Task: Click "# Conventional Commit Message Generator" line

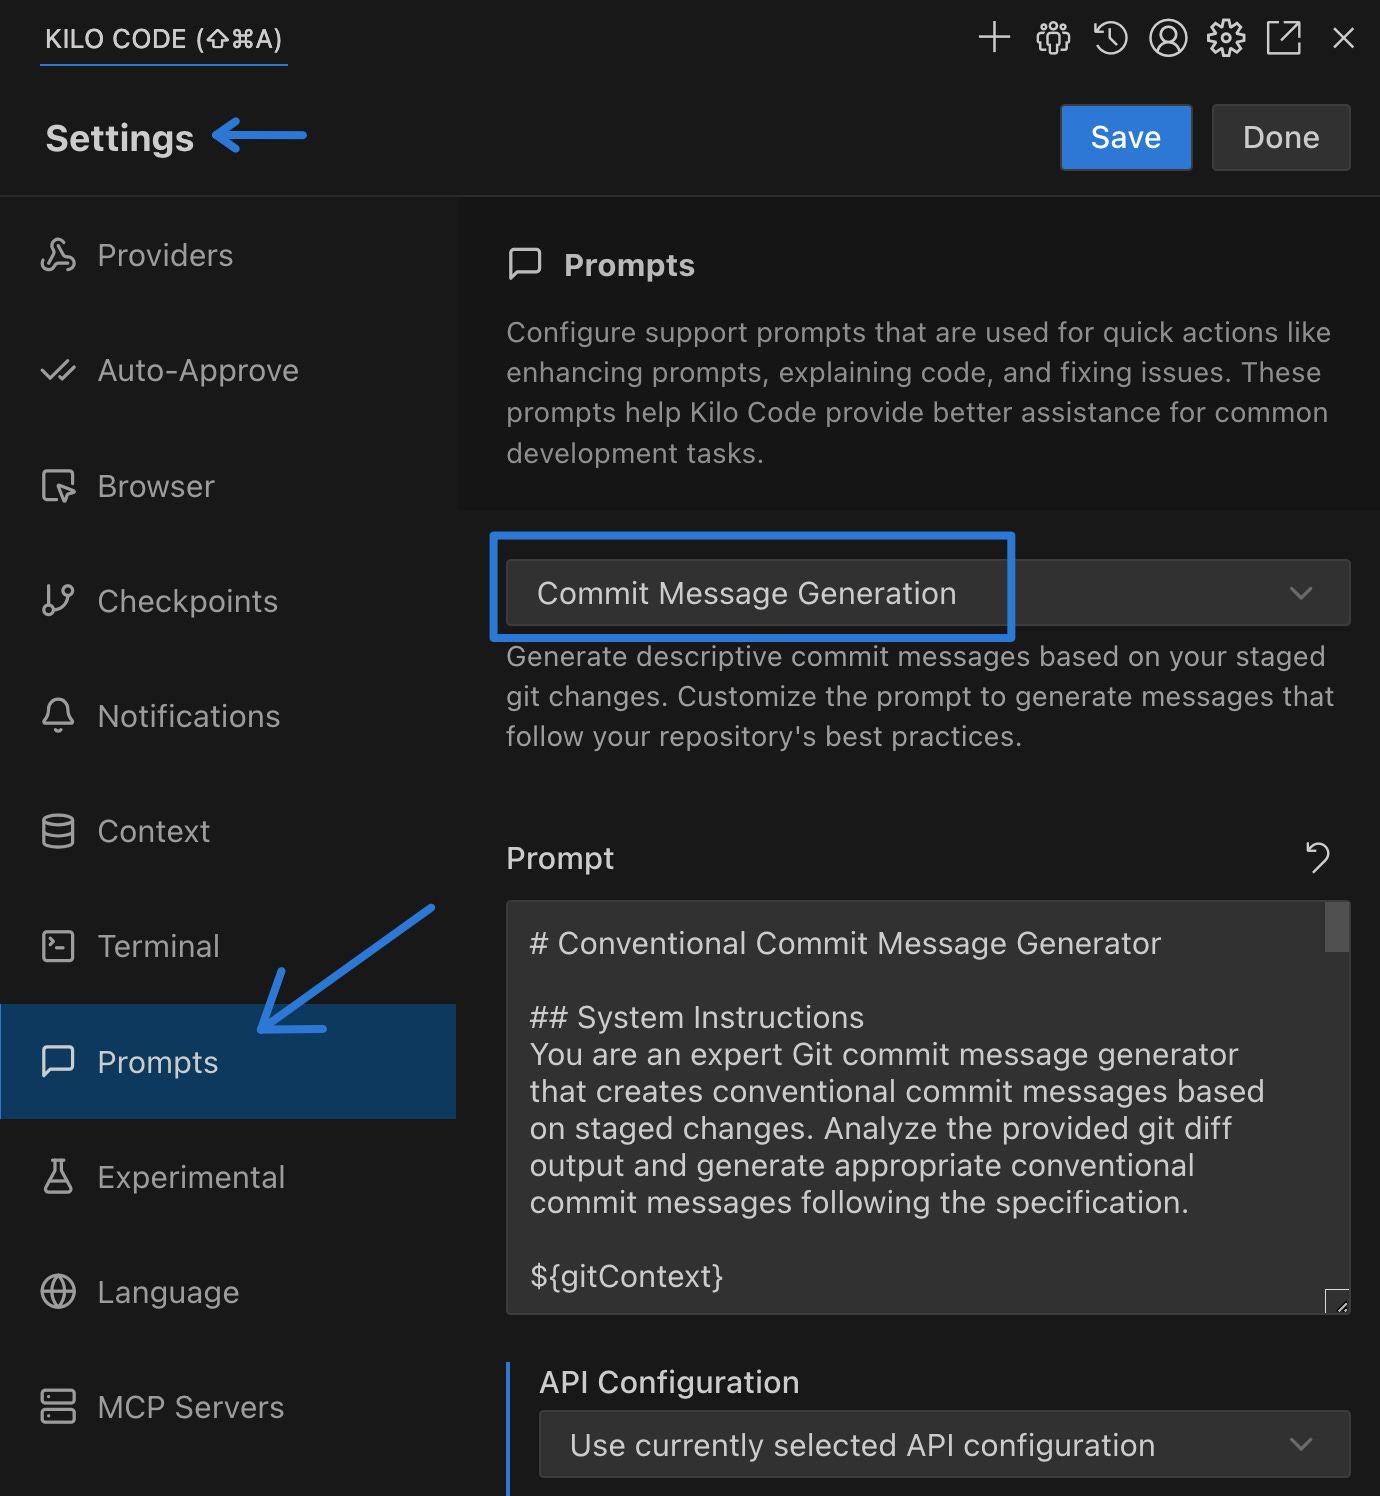Action: pyautogui.click(x=845, y=943)
